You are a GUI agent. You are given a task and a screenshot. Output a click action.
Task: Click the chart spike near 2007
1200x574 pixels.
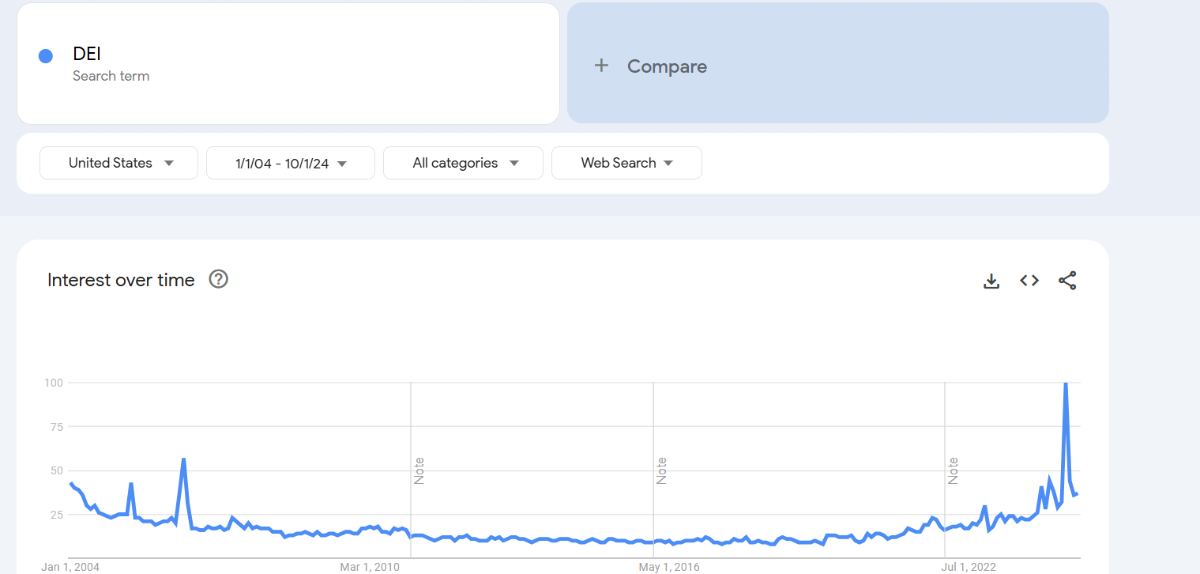point(184,460)
